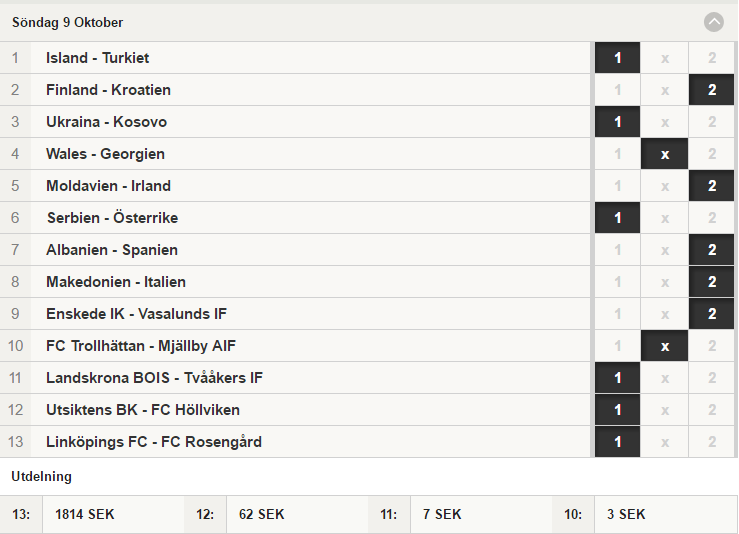Image resolution: width=739 pixels, height=534 pixels.
Task: Choose 2 for Linköpings FC - FC Rosengård
Action: point(712,442)
